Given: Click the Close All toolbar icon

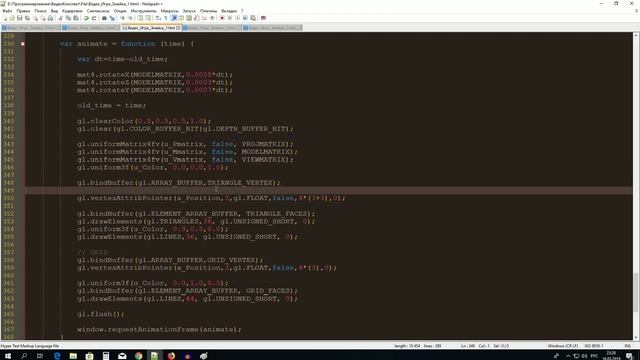Looking at the screenshot, I should (x=43, y=18).
